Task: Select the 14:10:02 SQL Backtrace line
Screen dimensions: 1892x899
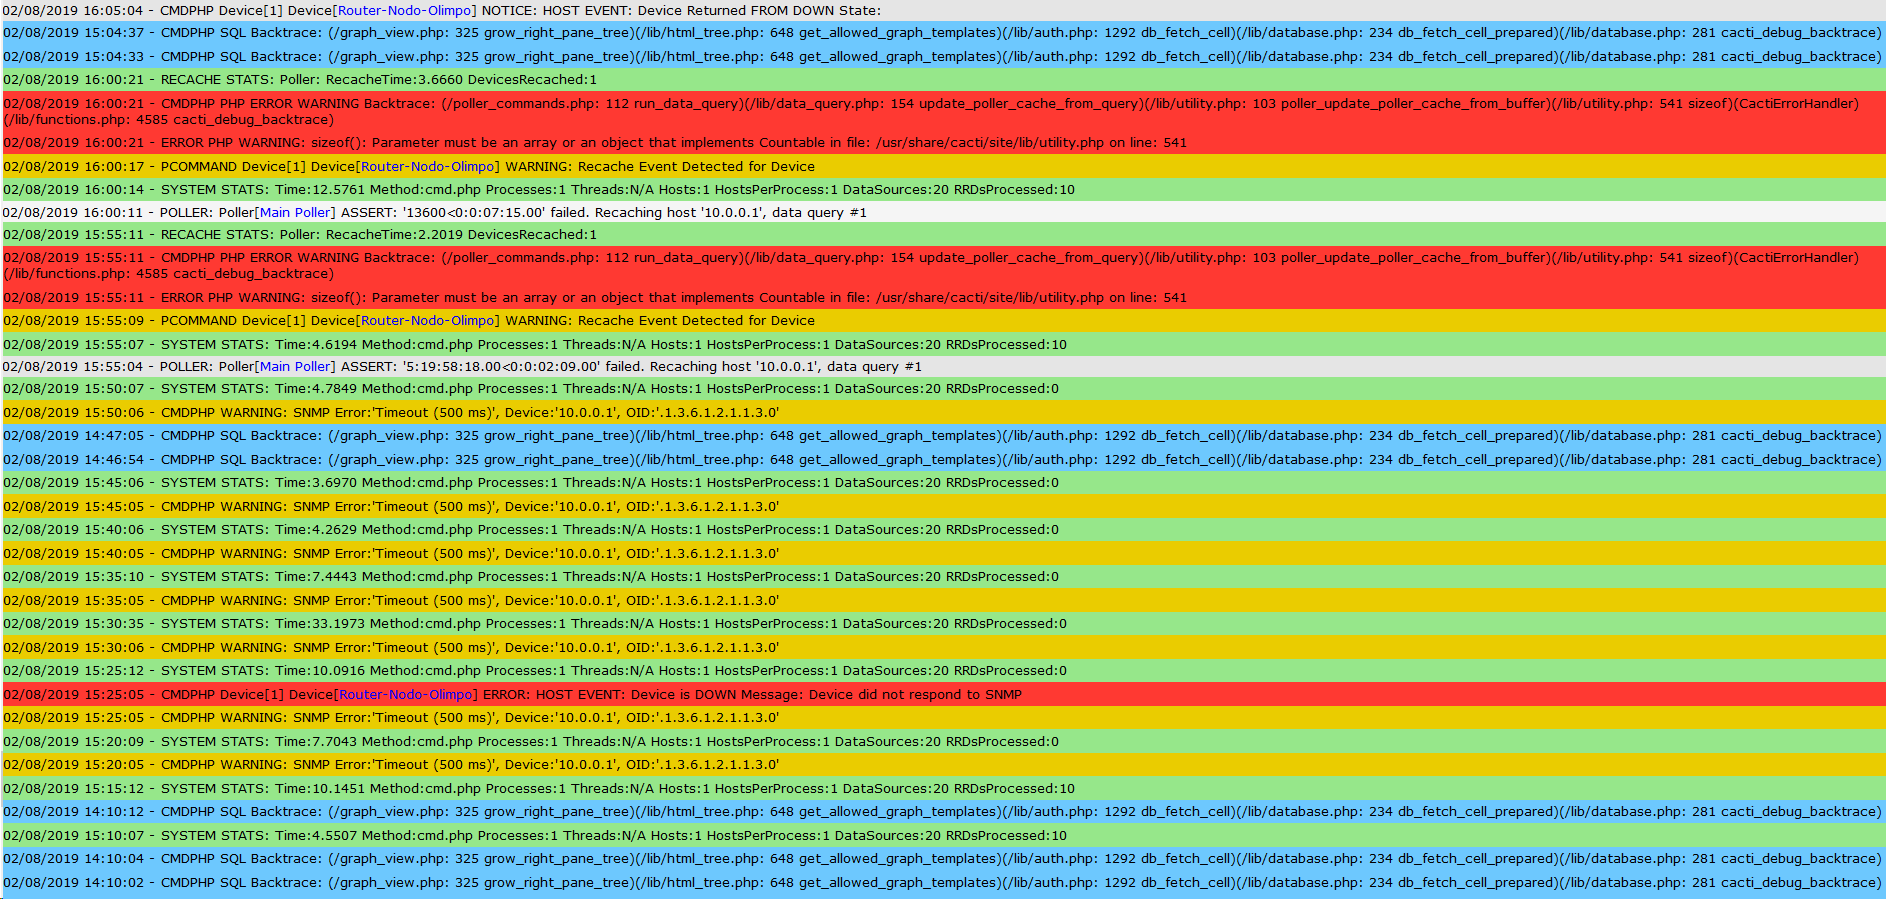Action: click(x=944, y=883)
